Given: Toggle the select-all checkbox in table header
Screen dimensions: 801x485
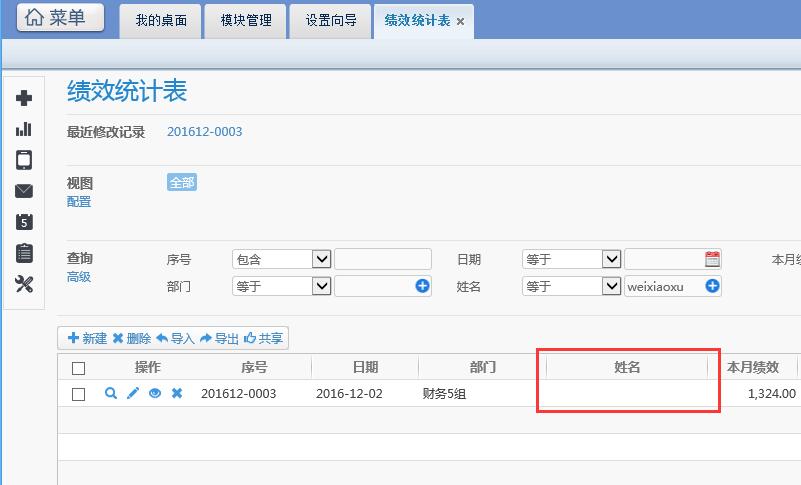Looking at the screenshot, I should [78, 368].
